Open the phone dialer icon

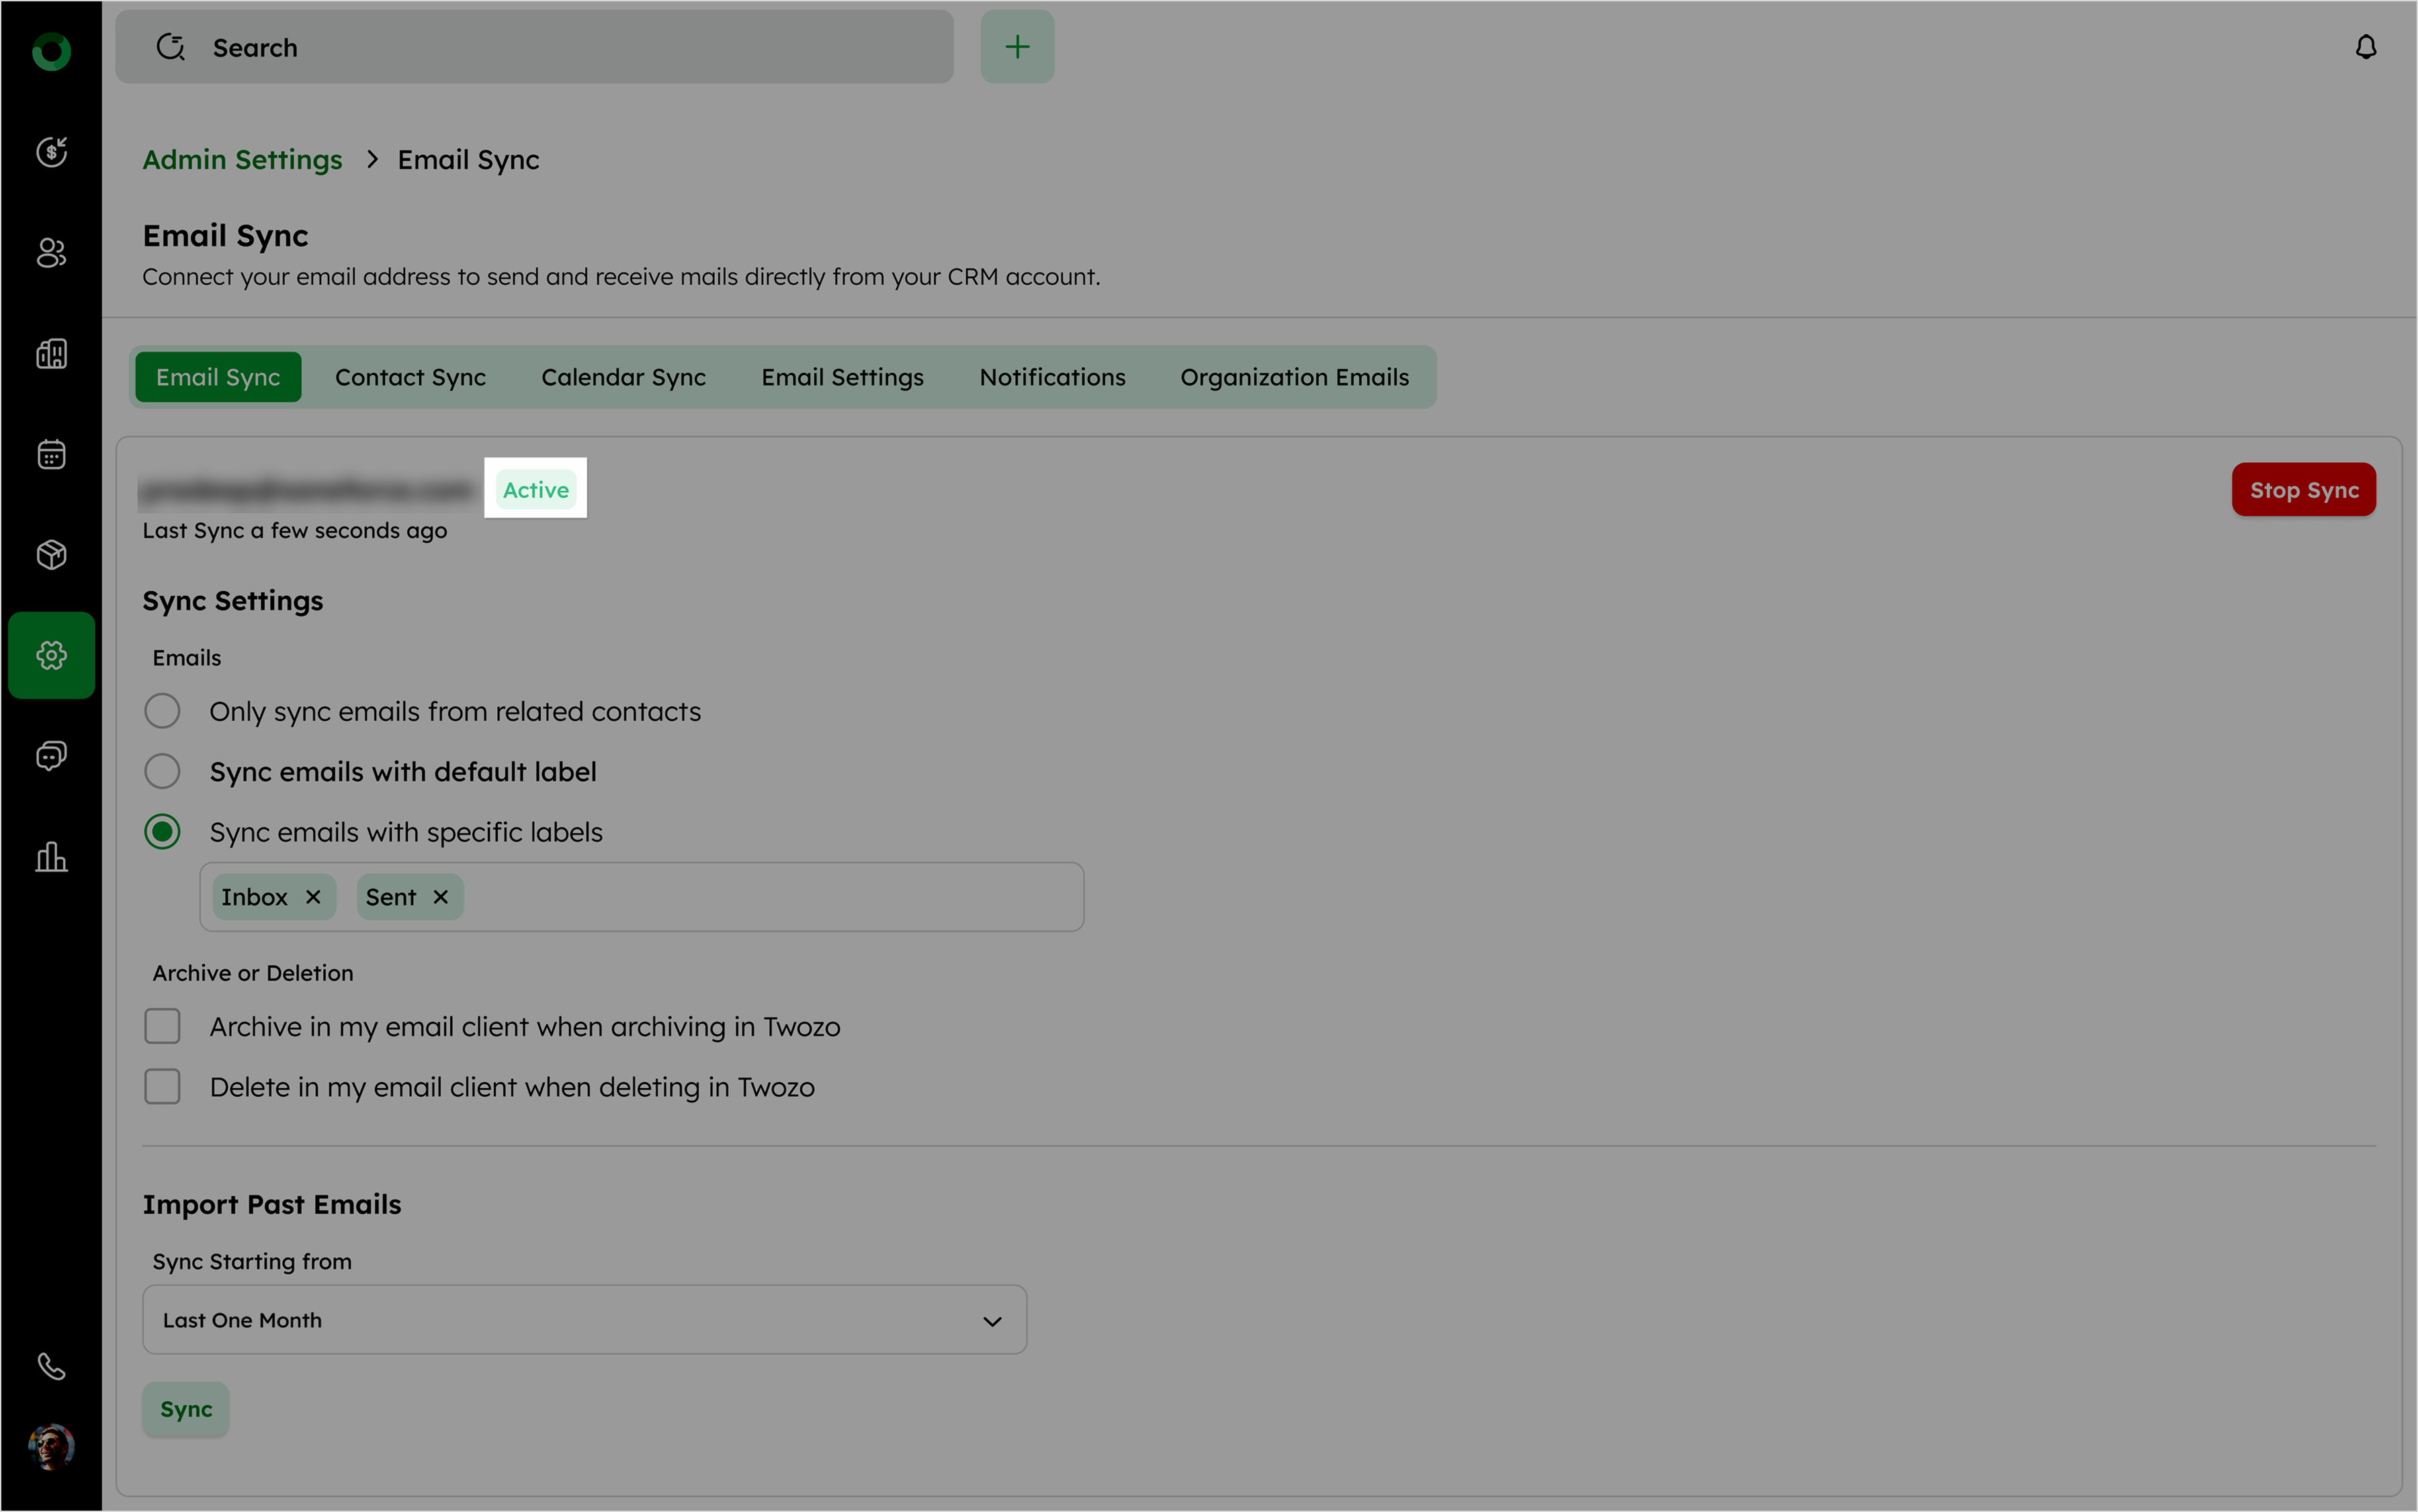pos(51,1366)
